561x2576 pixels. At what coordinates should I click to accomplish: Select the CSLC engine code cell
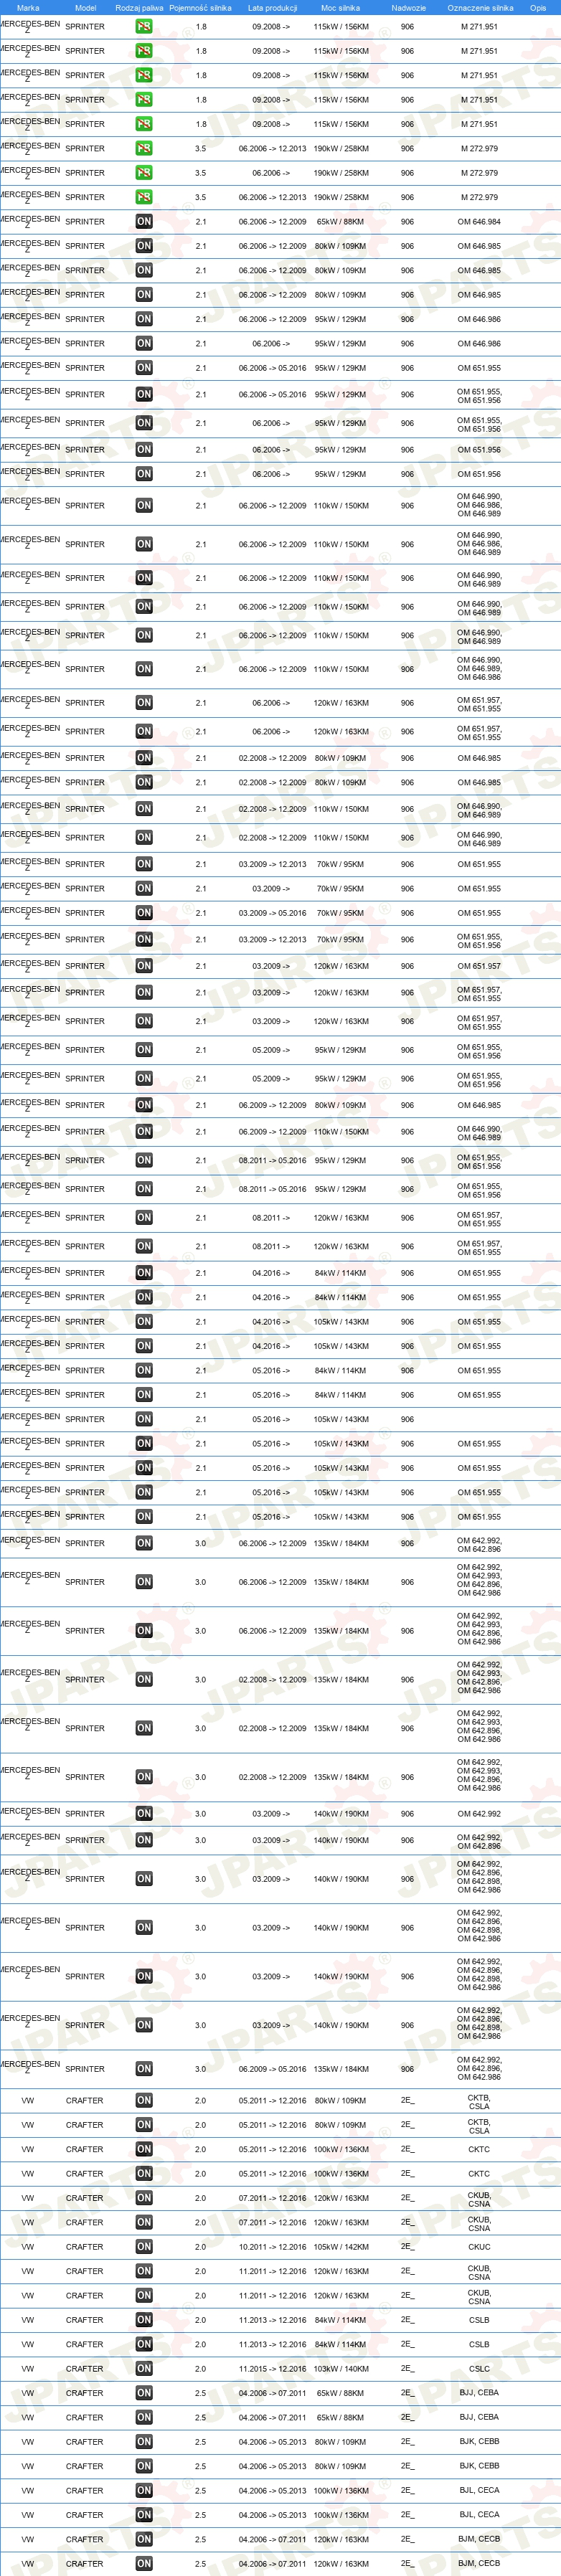pyautogui.click(x=479, y=2369)
